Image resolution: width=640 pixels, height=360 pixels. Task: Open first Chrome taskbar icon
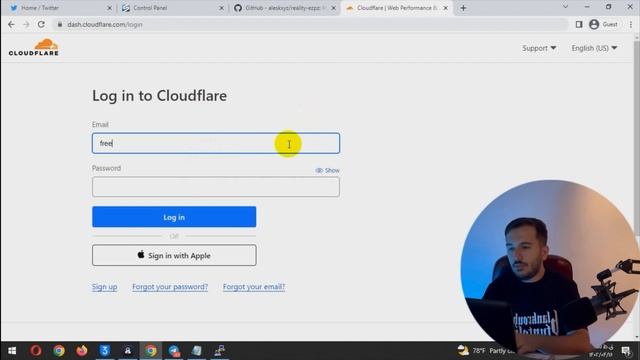[x=59, y=351]
